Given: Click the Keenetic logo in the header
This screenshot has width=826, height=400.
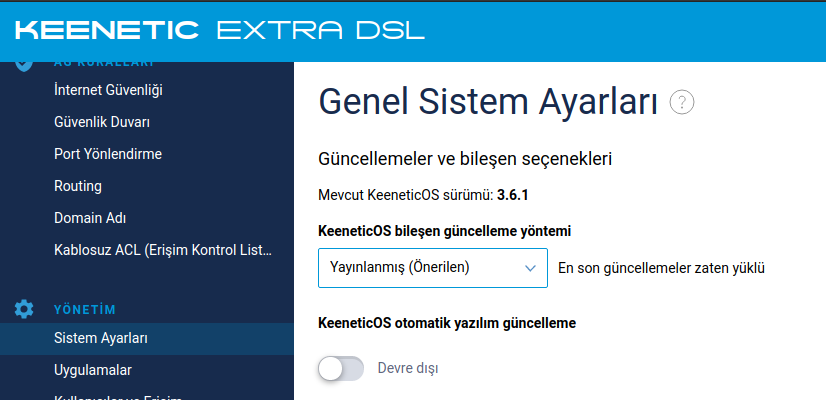Looking at the screenshot, I should [x=107, y=31].
